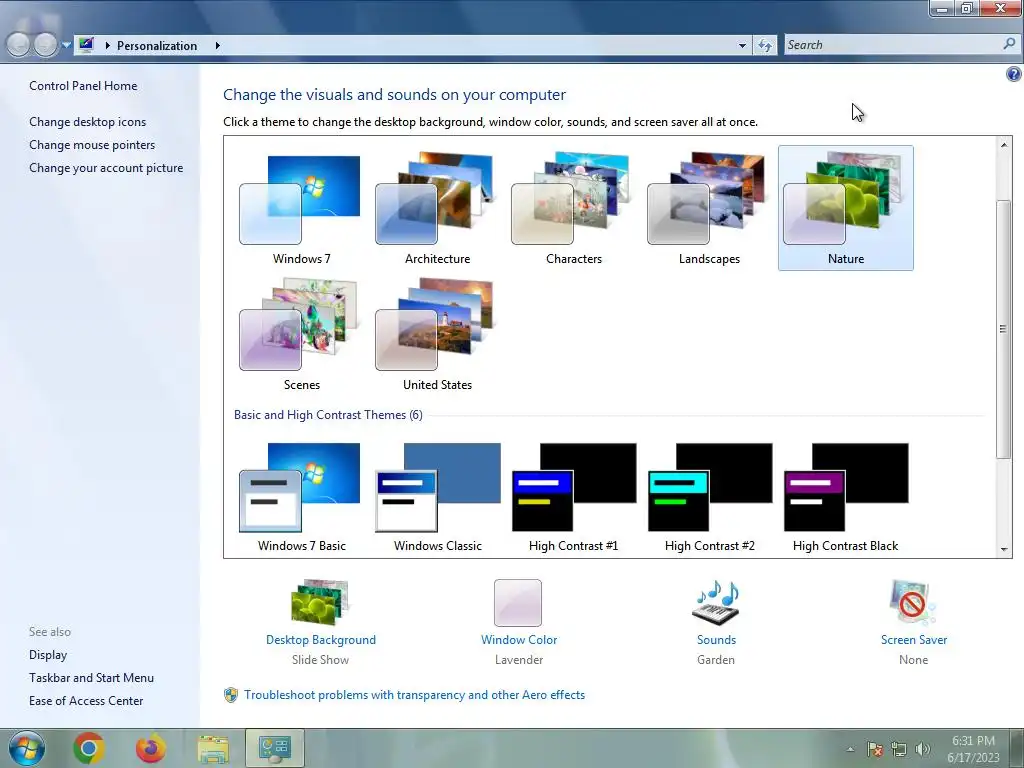The height and width of the screenshot is (768, 1024).
Task: Go to Control Panel Home
Action: click(83, 86)
